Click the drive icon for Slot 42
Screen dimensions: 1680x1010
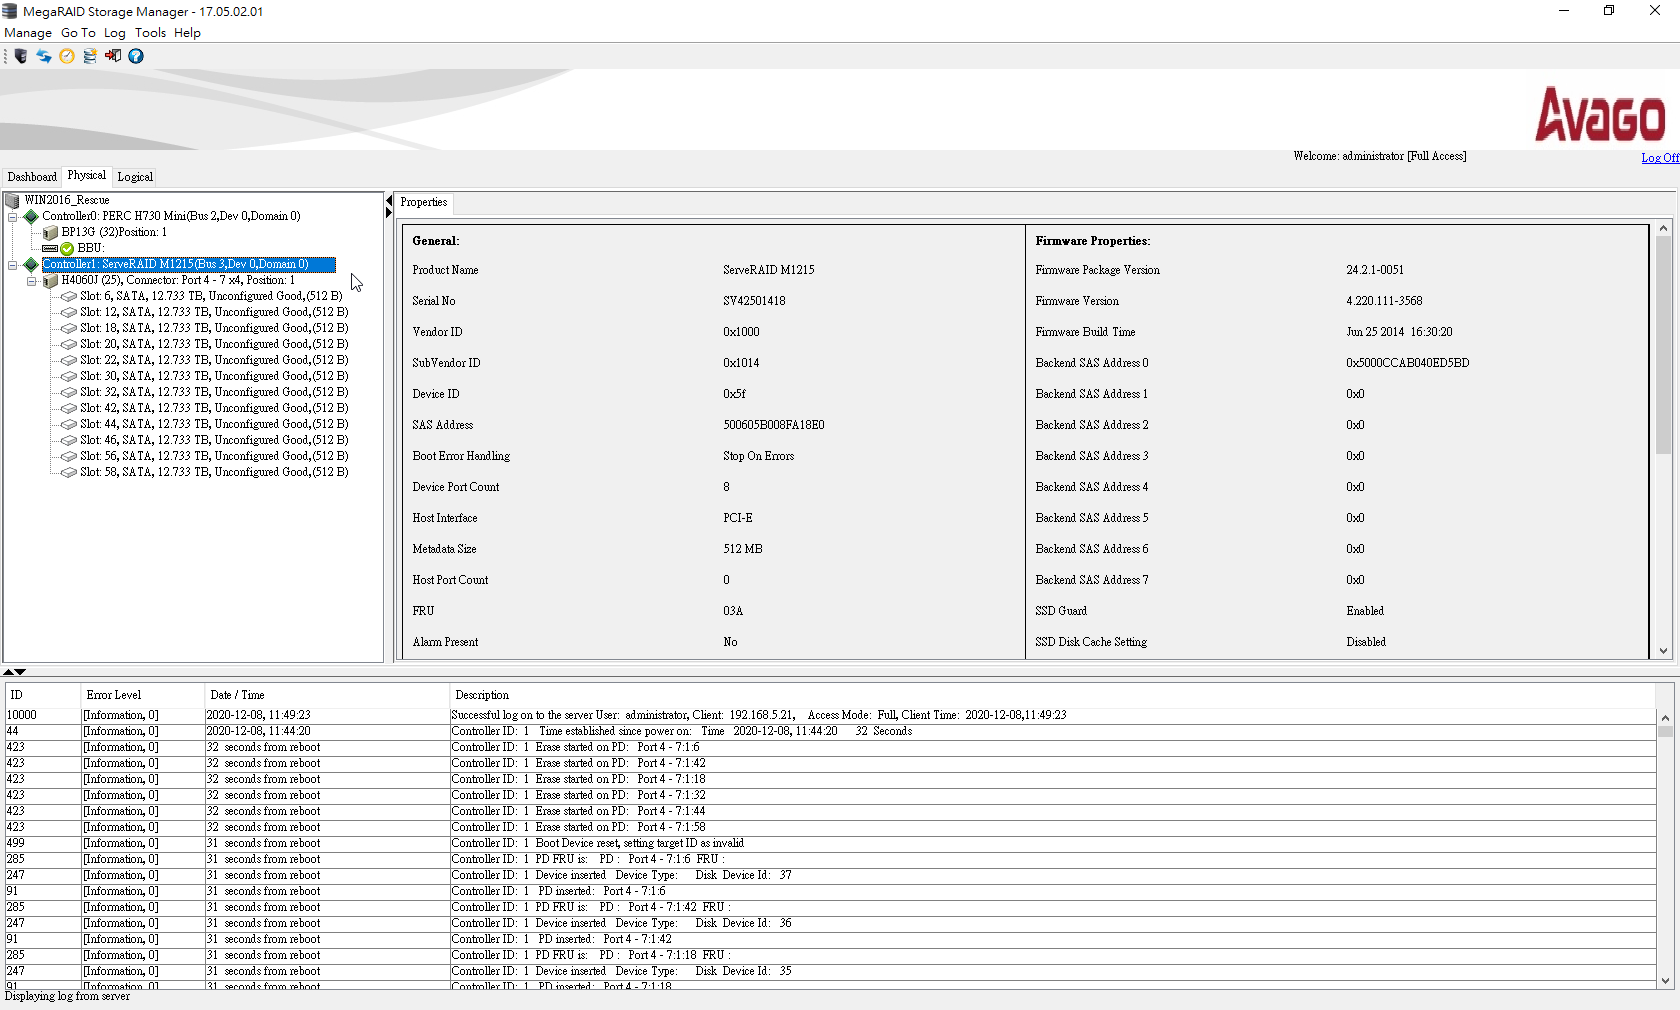(x=69, y=408)
